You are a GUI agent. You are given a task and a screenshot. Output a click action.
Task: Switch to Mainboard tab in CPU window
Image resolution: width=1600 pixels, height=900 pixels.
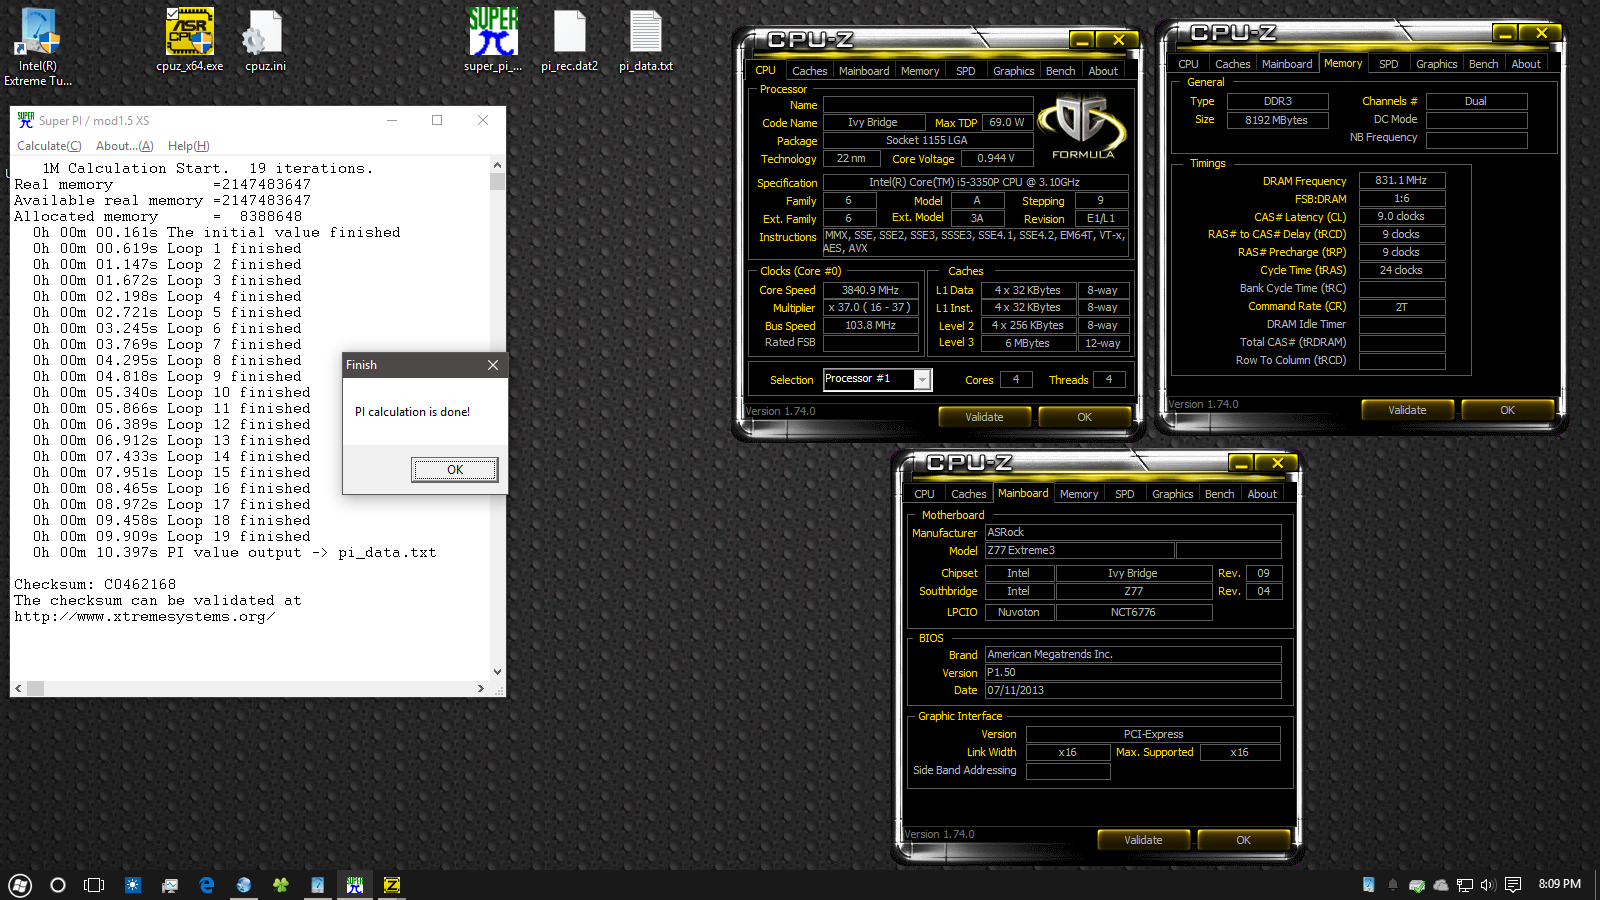864,71
